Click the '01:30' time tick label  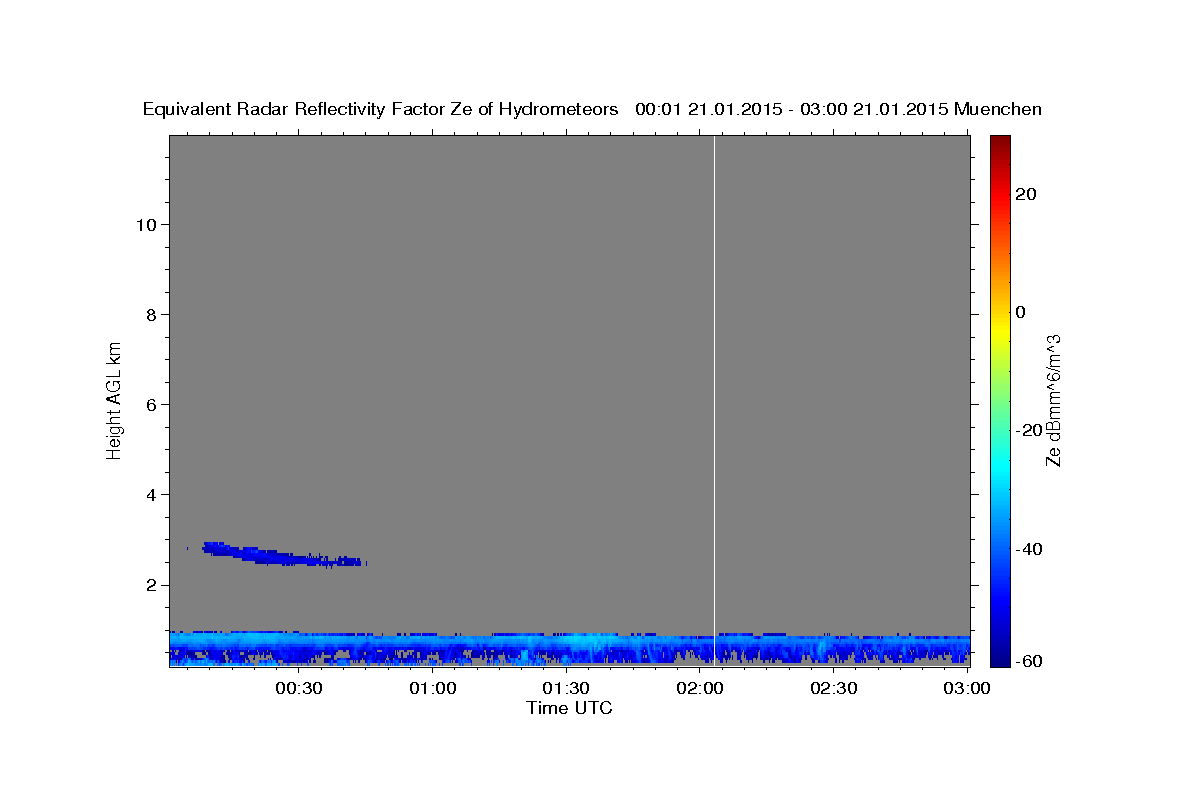coord(565,688)
